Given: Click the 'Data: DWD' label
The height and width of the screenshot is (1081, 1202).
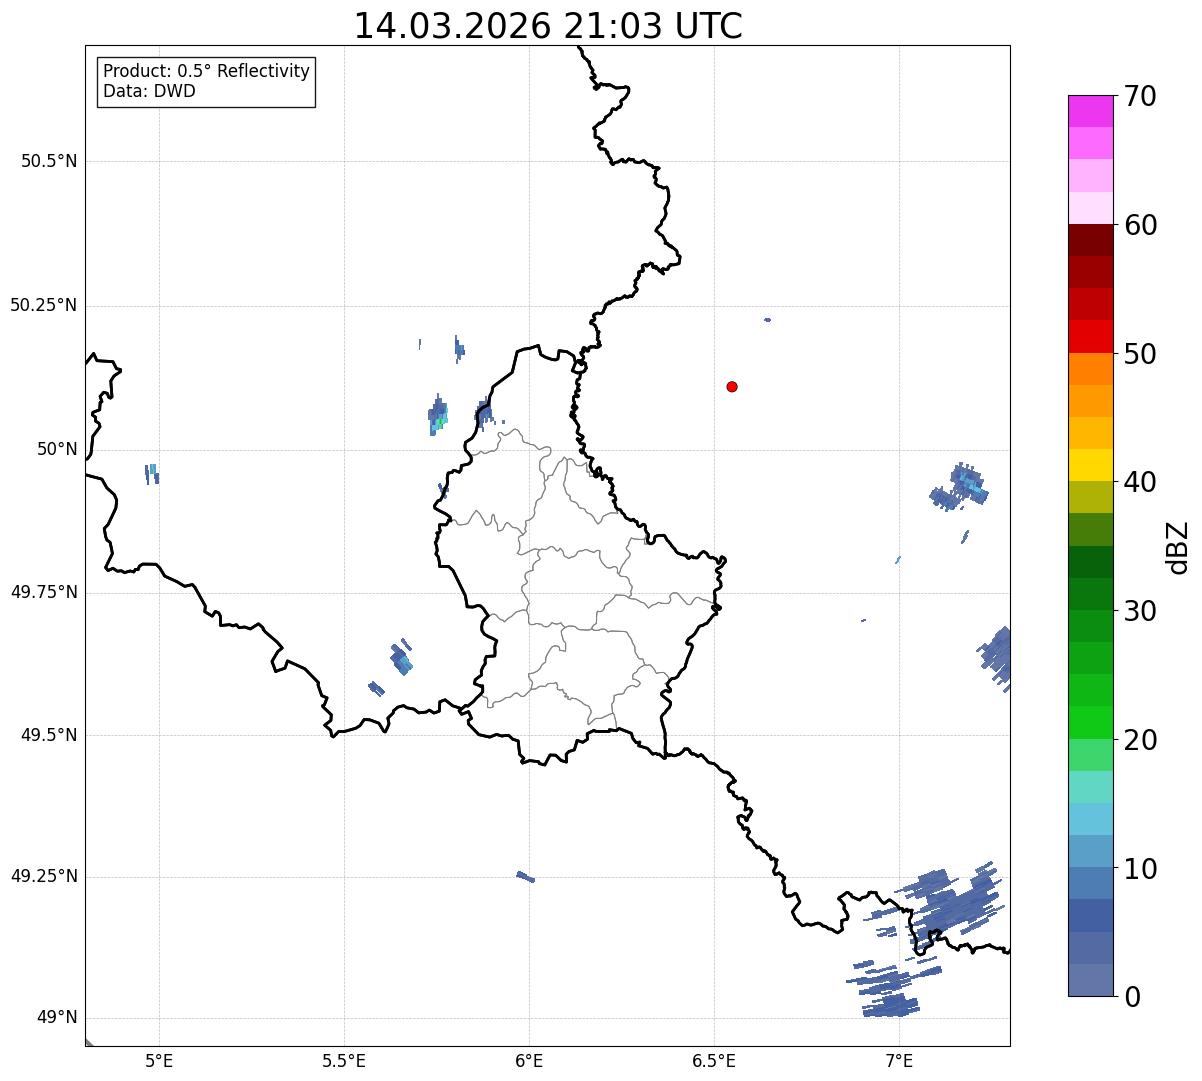Looking at the screenshot, I should tap(149, 92).
